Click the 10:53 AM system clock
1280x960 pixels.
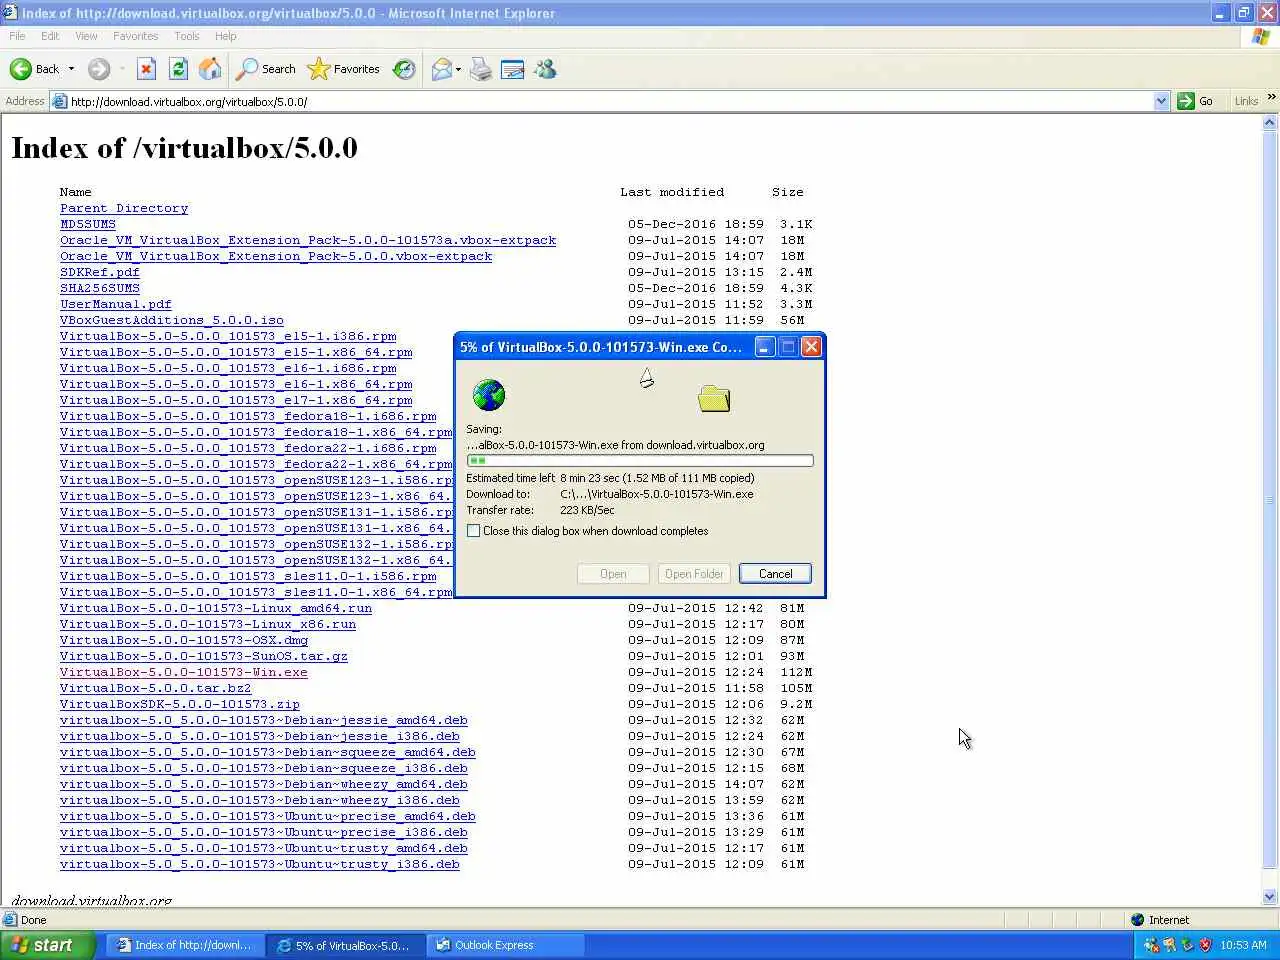[1243, 945]
